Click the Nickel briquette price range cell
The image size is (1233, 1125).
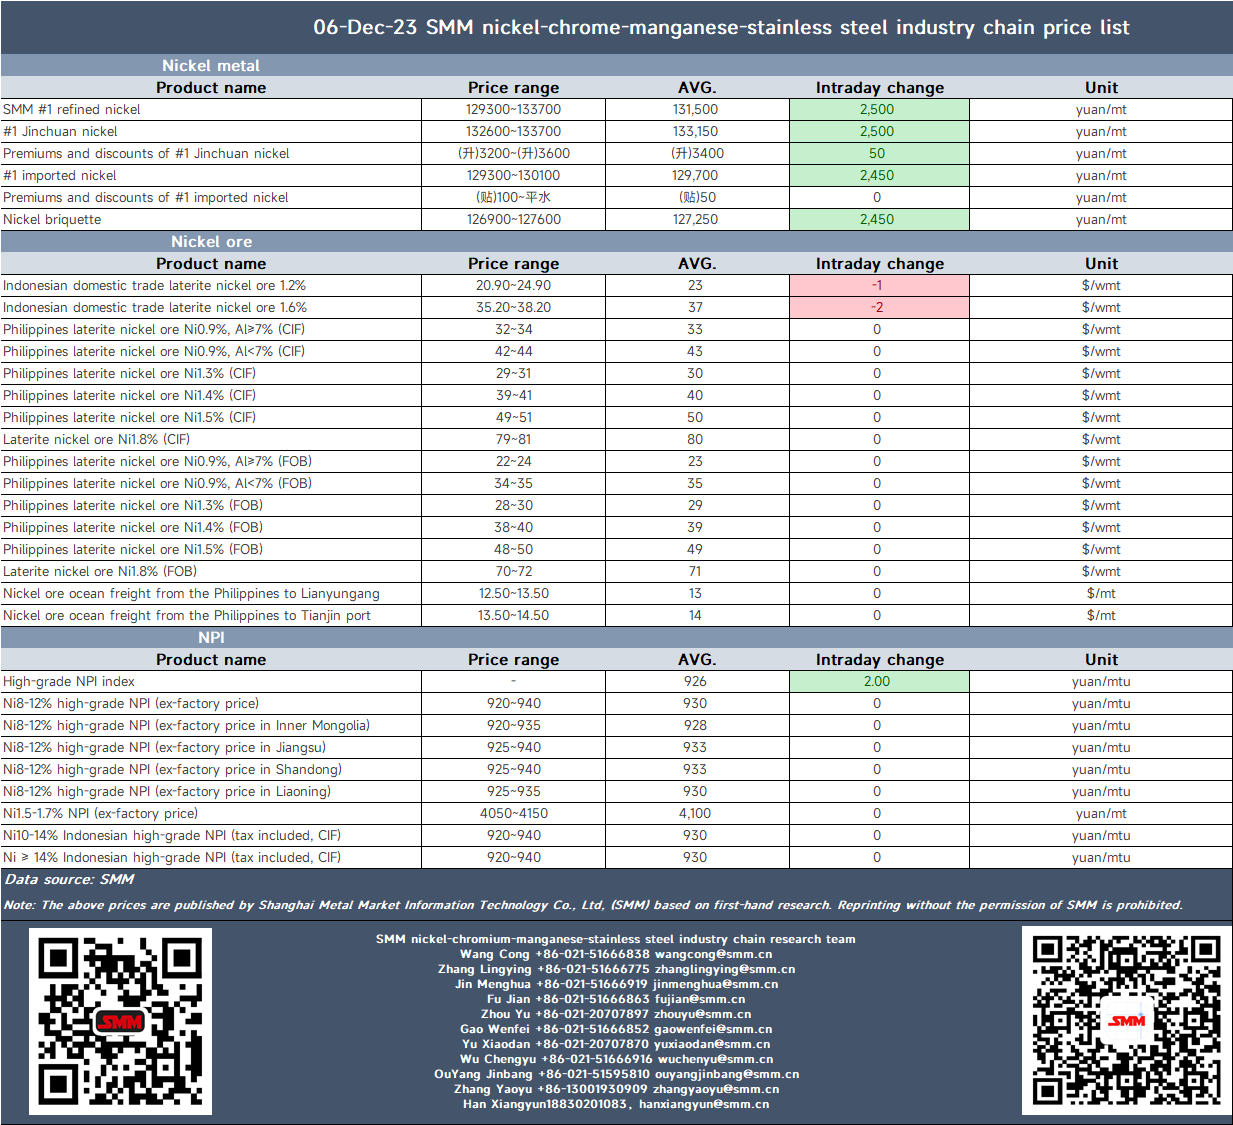(x=514, y=220)
